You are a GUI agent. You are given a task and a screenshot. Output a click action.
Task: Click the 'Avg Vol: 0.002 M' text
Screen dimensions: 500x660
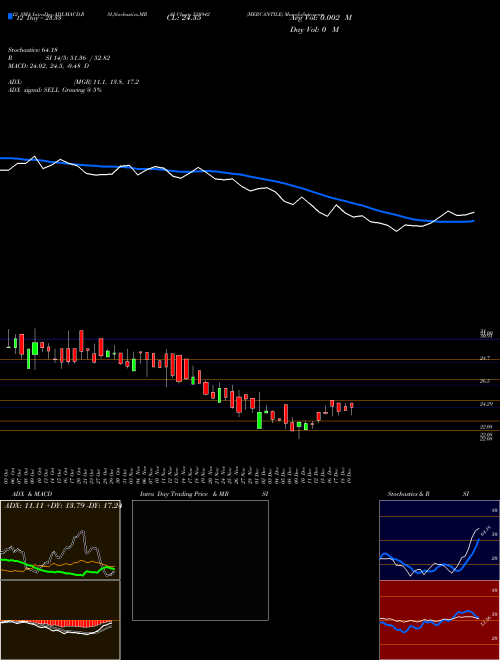click(321, 18)
